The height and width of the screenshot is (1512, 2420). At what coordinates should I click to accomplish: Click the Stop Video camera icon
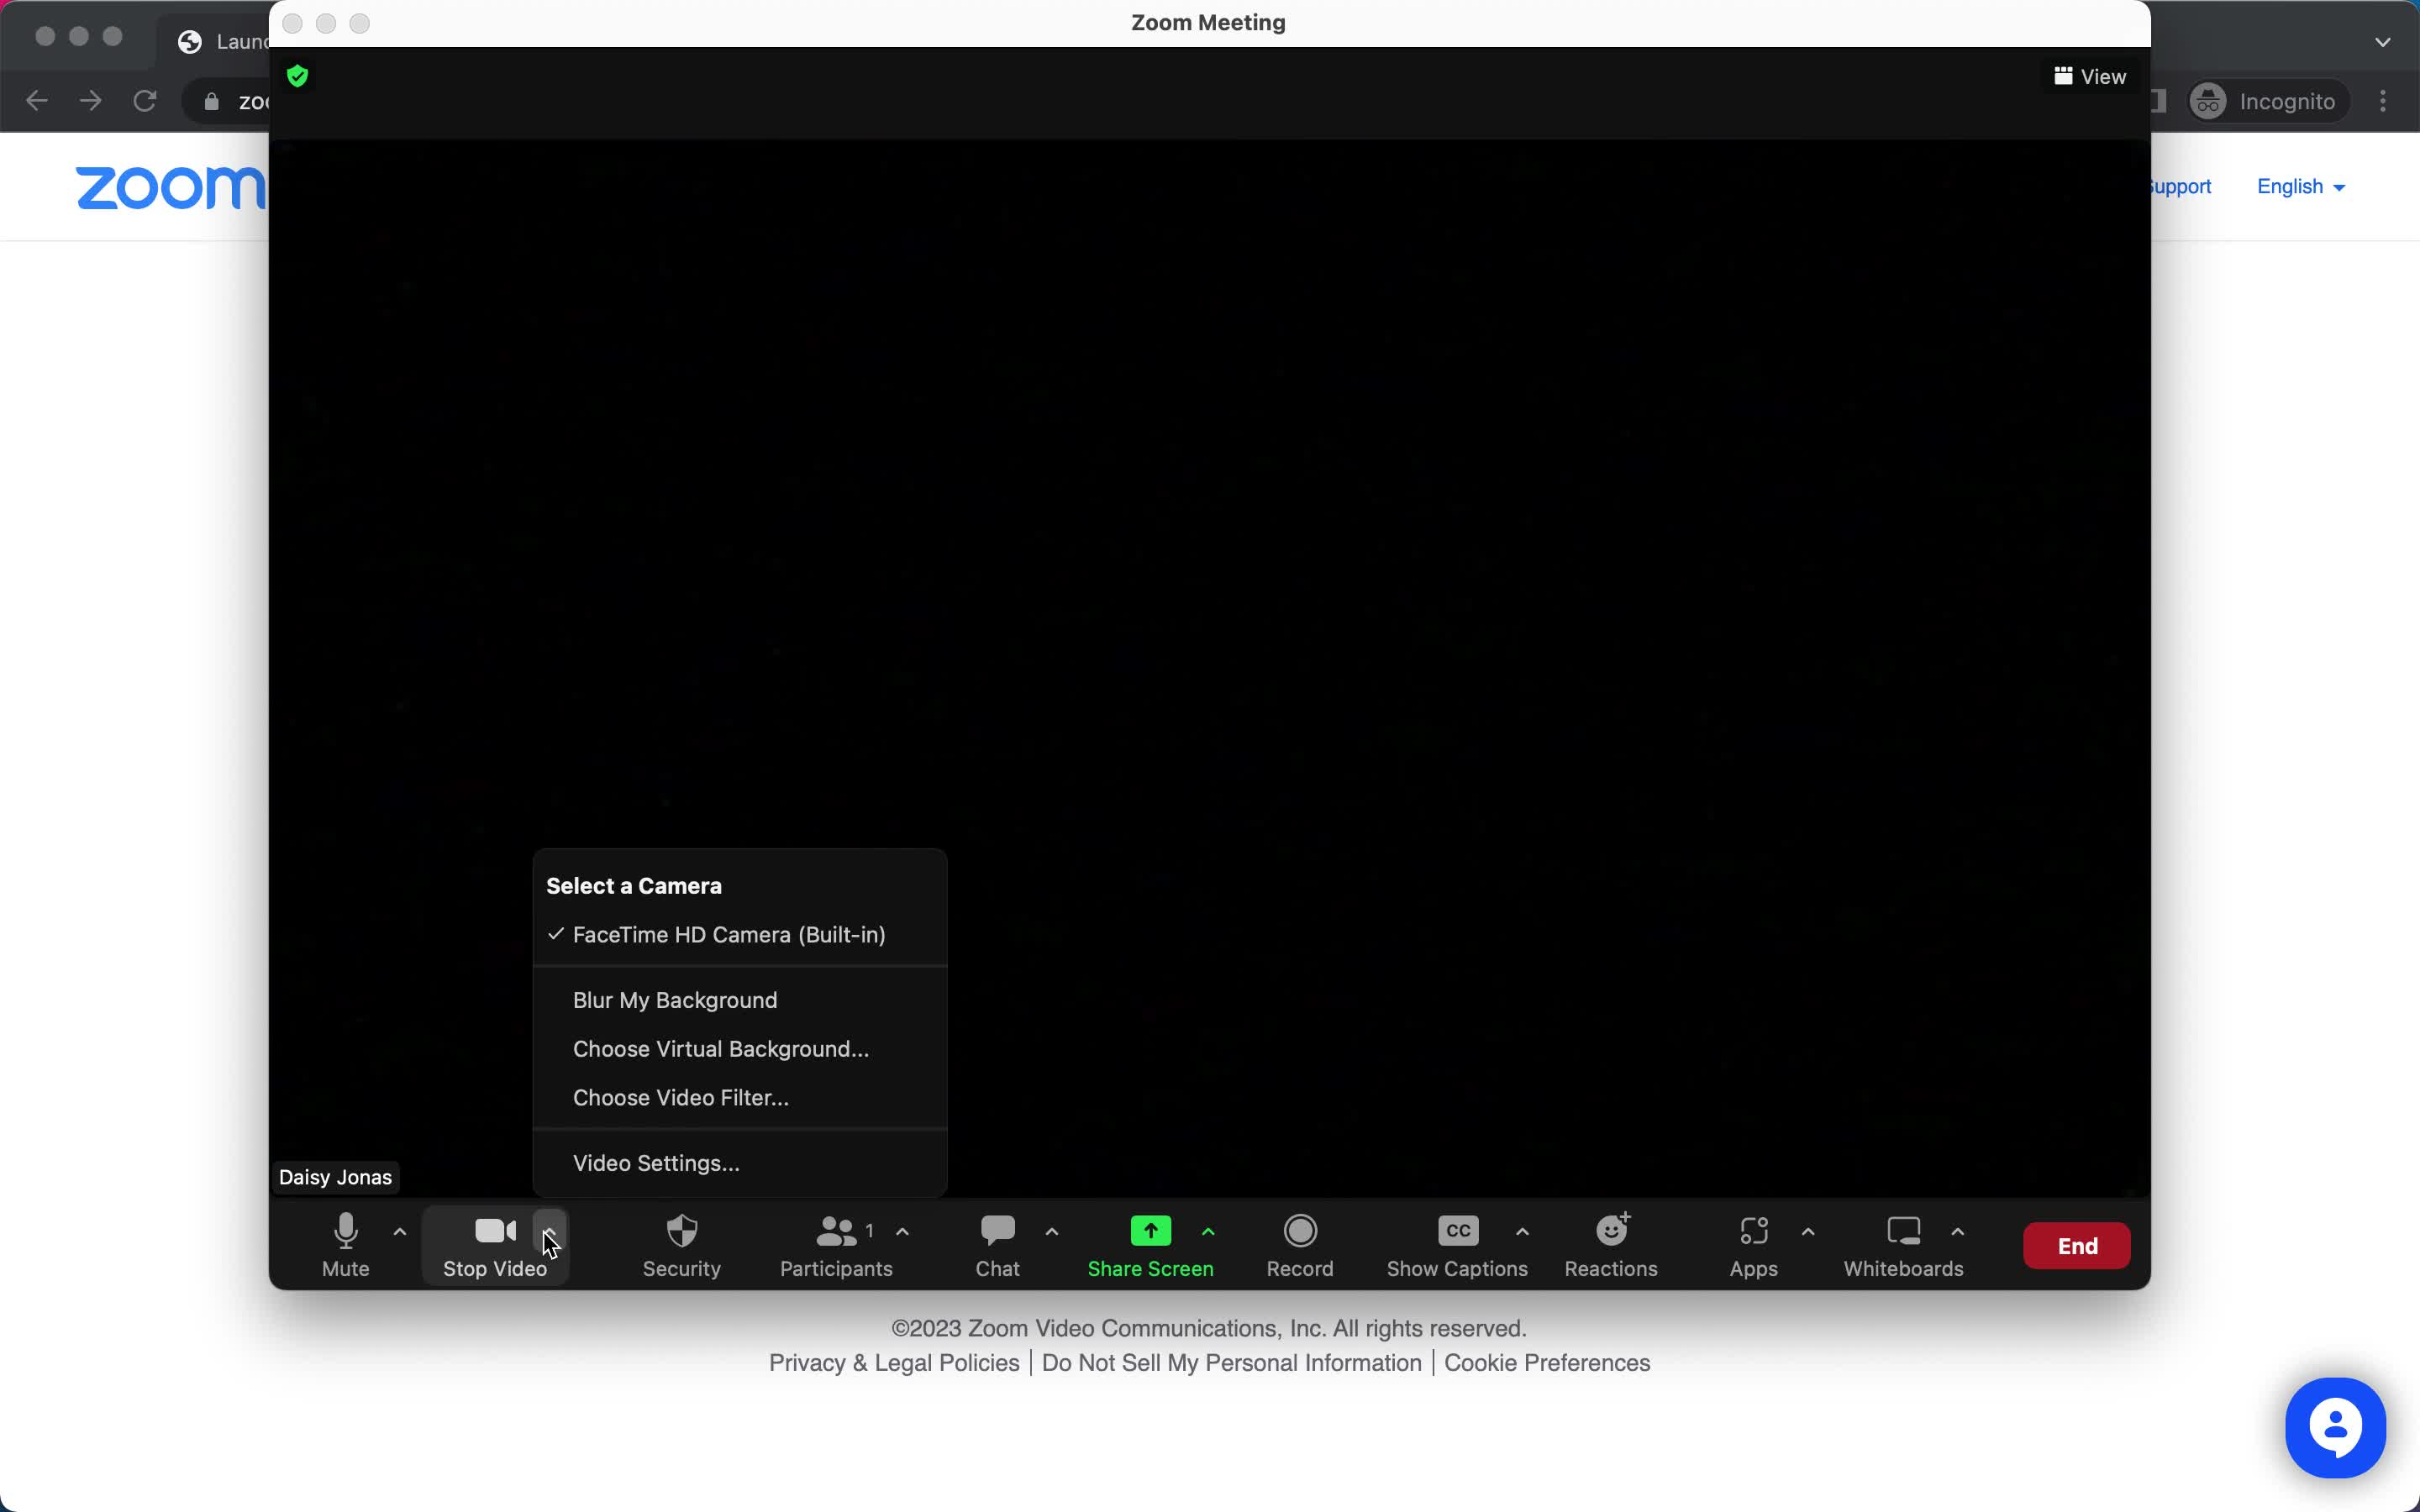(492, 1230)
